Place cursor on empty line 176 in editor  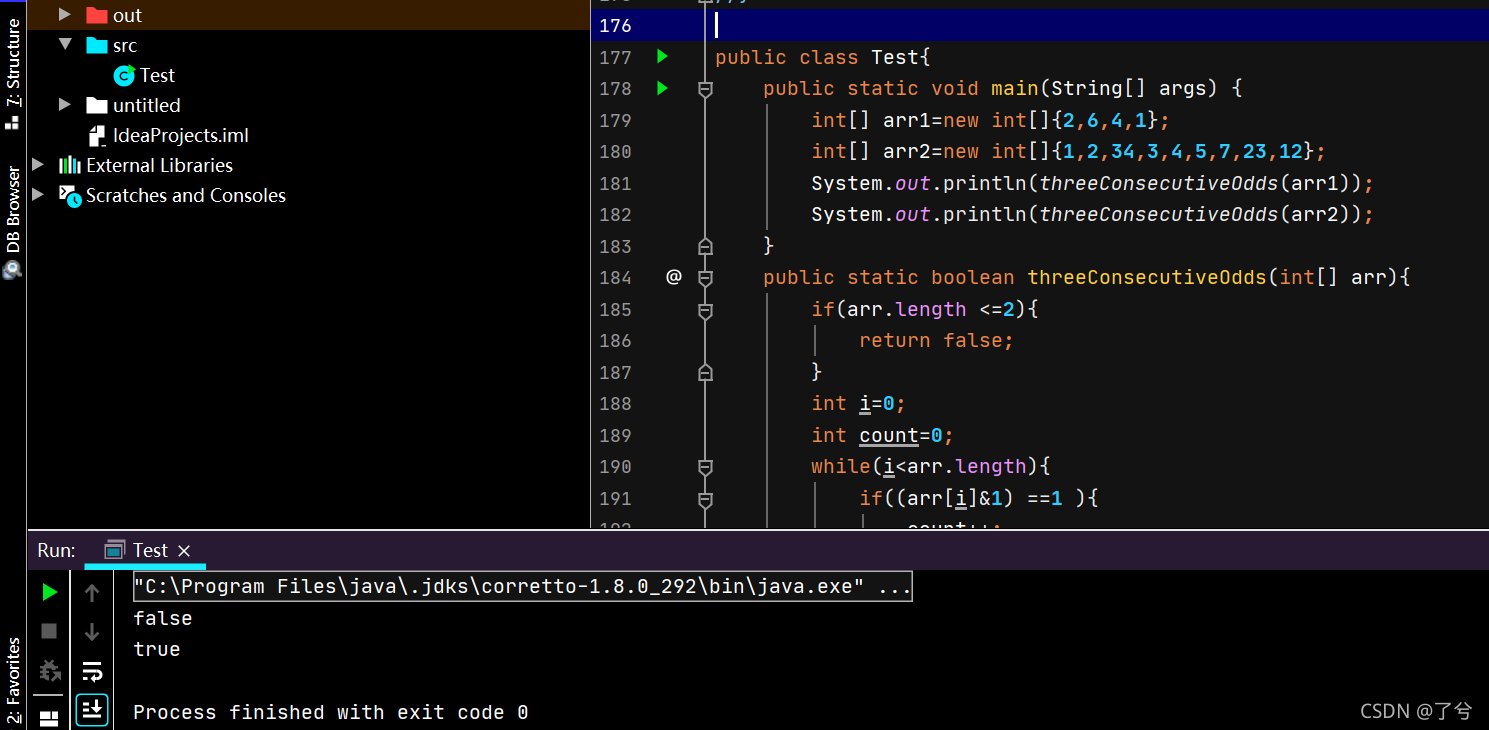[1100, 25]
